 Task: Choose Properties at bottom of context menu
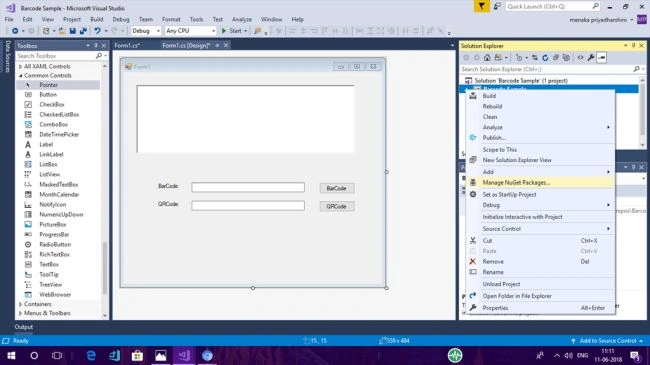point(540,308)
